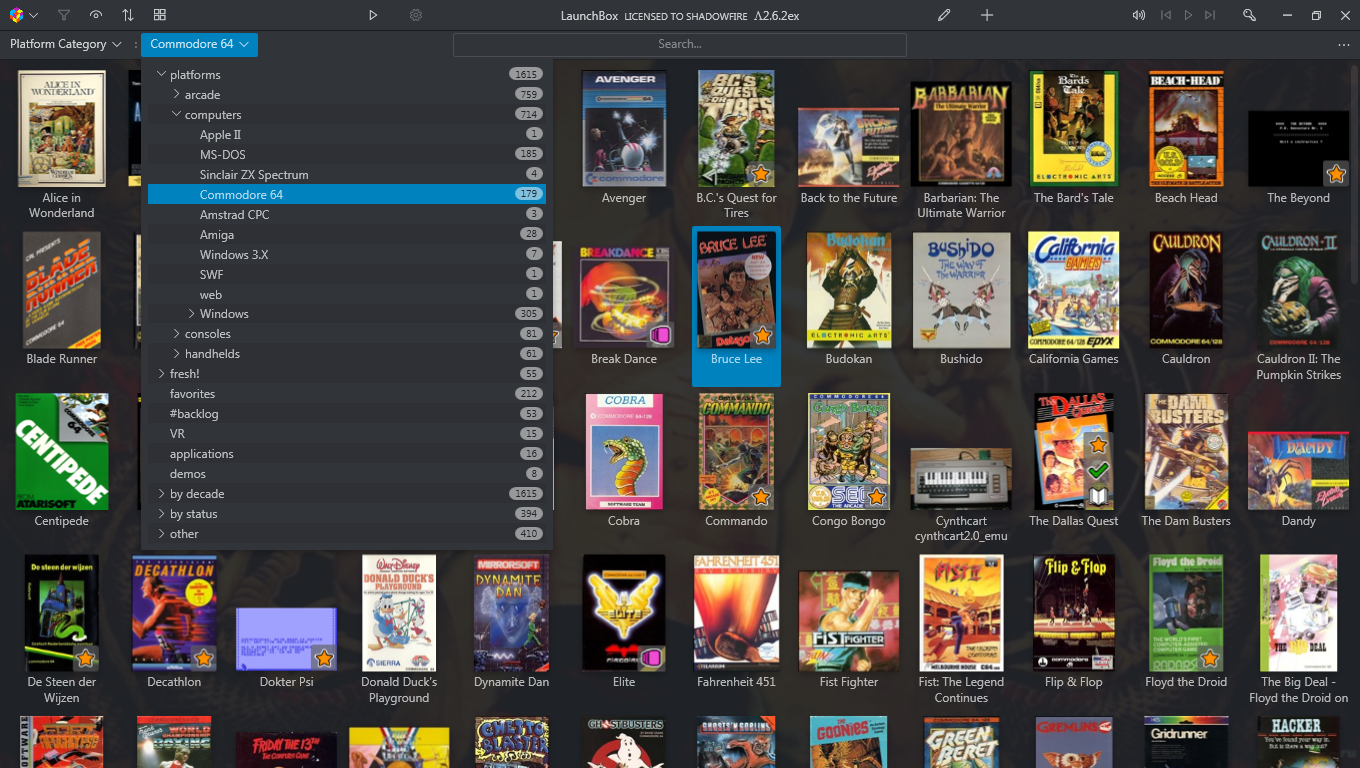Select Windows 3.X platform entry
The width and height of the screenshot is (1360, 768).
coord(346,255)
